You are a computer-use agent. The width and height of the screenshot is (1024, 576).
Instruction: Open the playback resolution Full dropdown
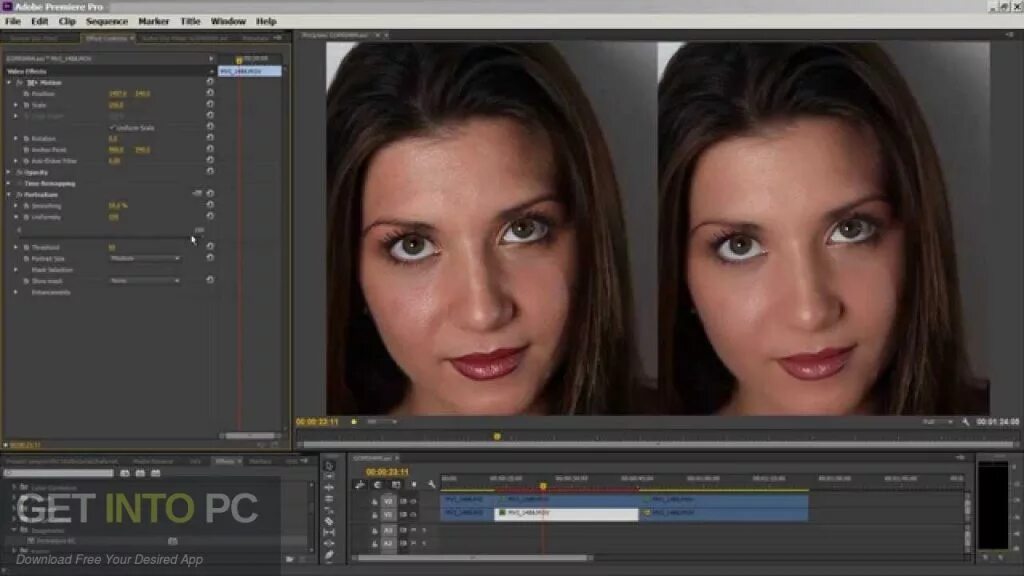937,422
